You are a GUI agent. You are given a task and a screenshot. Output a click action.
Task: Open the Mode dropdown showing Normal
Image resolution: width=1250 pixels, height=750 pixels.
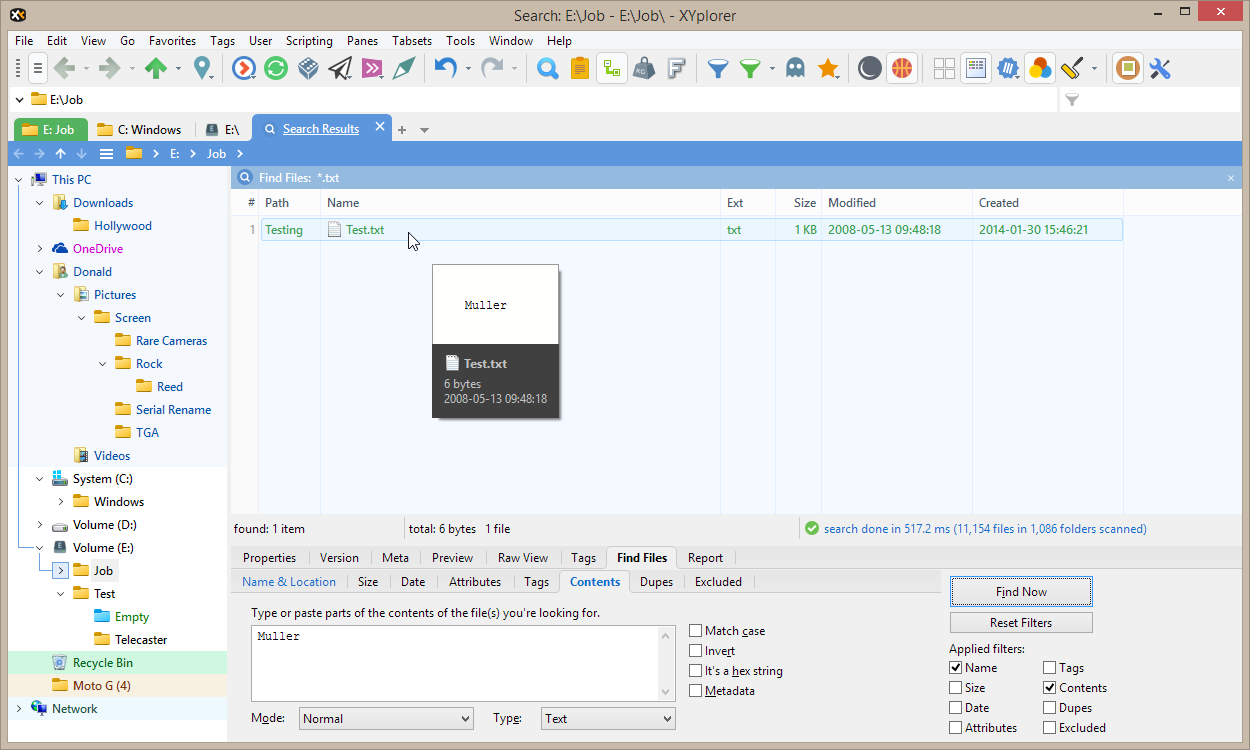coord(386,718)
